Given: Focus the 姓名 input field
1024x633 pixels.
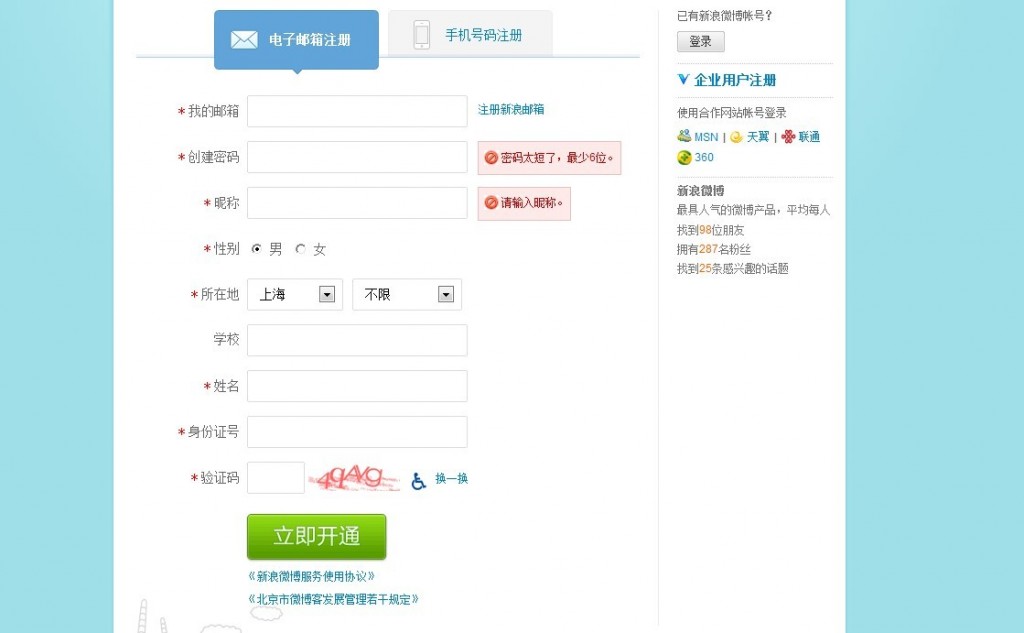Looking at the screenshot, I should (357, 386).
